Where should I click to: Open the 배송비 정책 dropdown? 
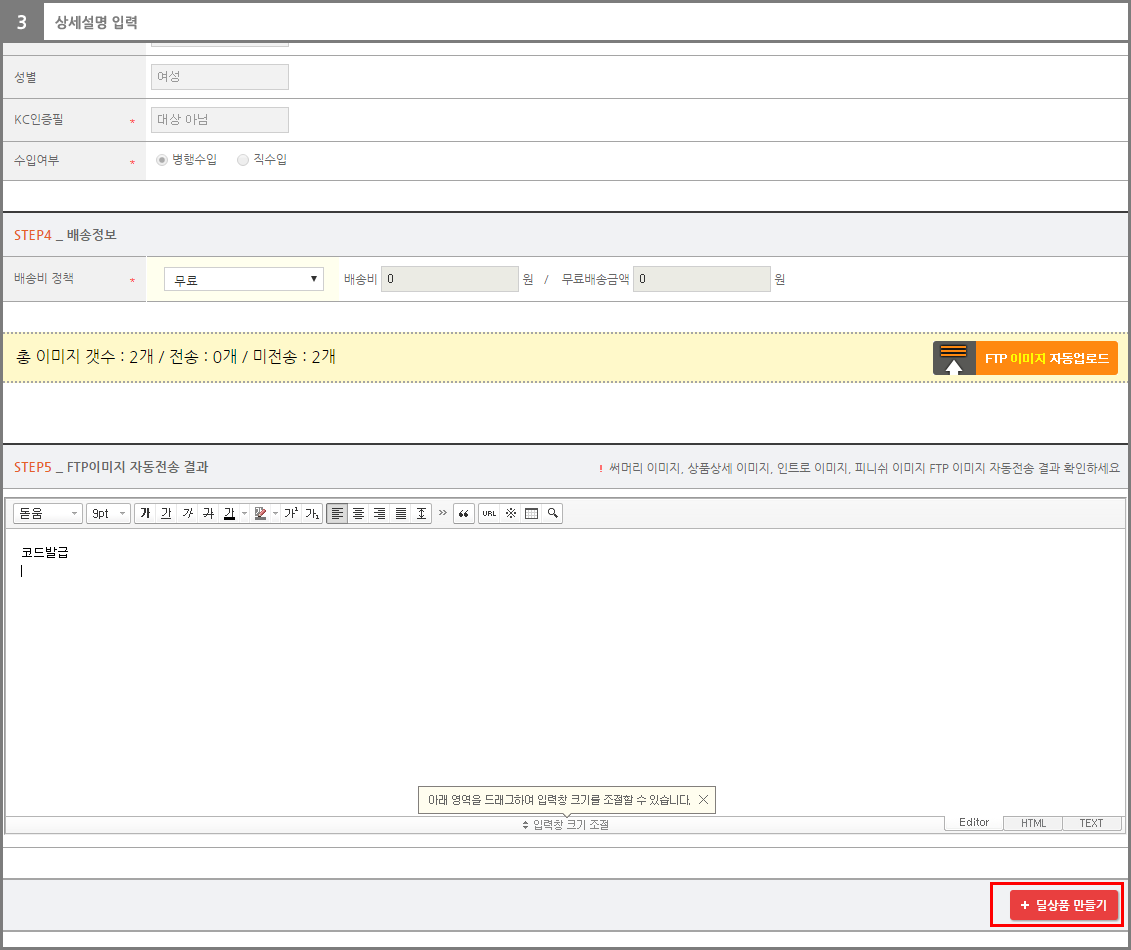click(244, 280)
